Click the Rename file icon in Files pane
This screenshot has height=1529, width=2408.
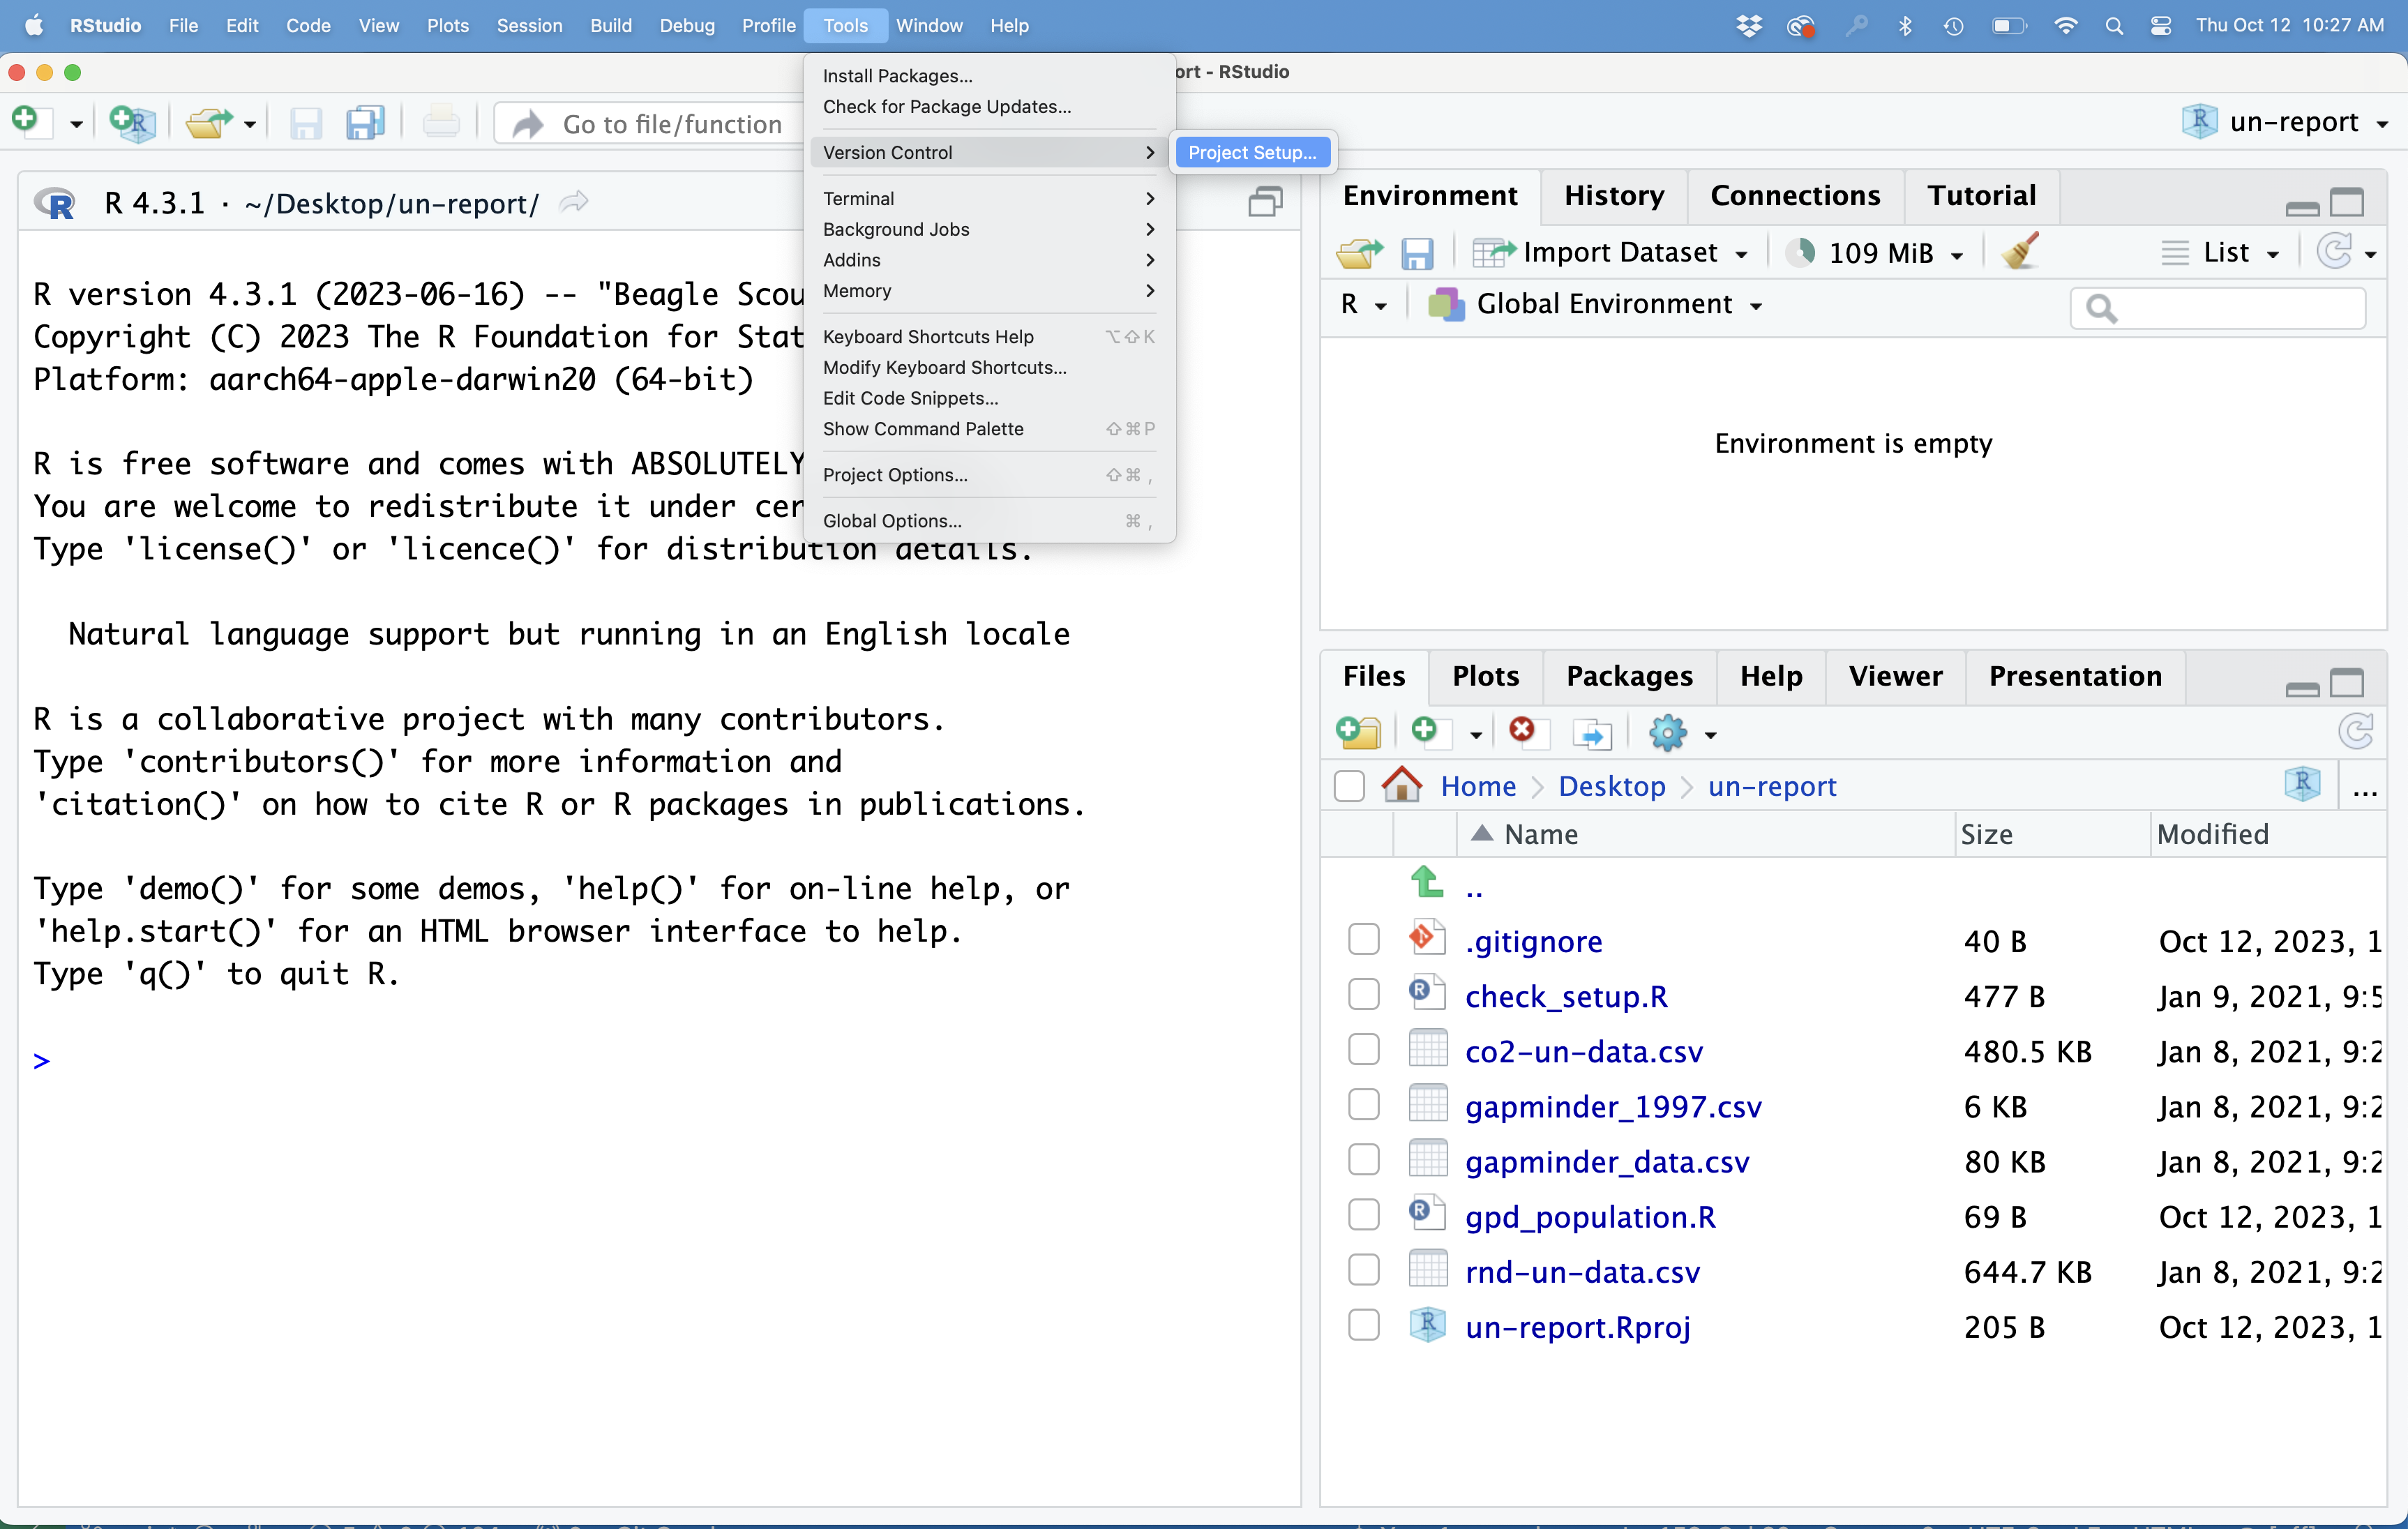pyautogui.click(x=1592, y=734)
